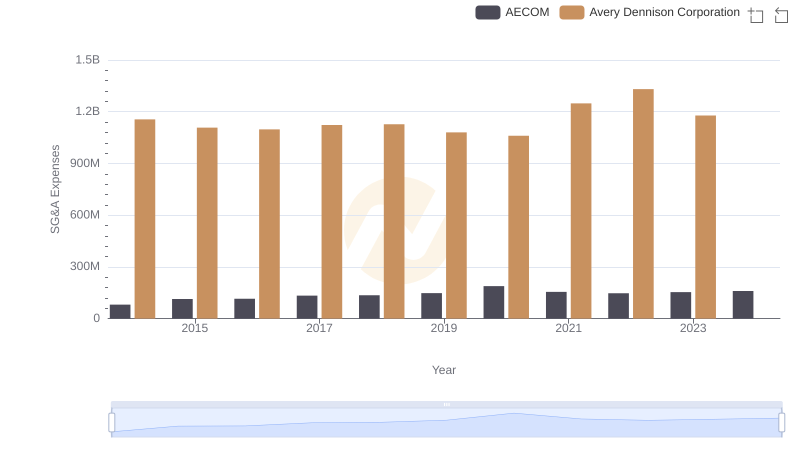Click Avery Dennison bar for 2015
800x461 pixels.
point(207,223)
